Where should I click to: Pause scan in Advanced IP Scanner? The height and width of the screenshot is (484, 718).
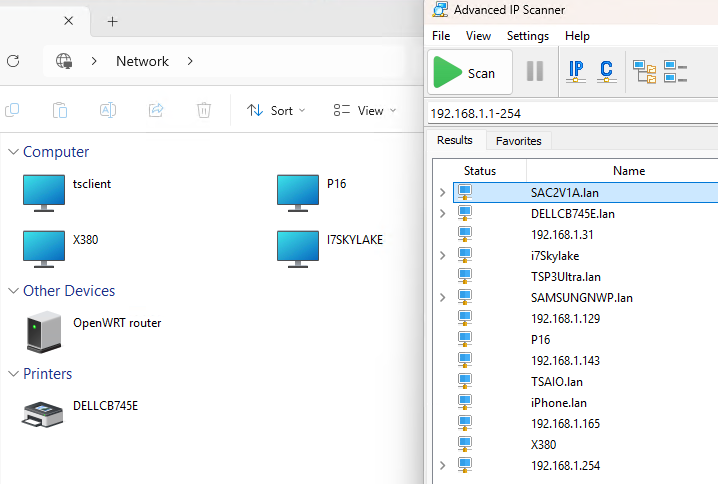(535, 71)
